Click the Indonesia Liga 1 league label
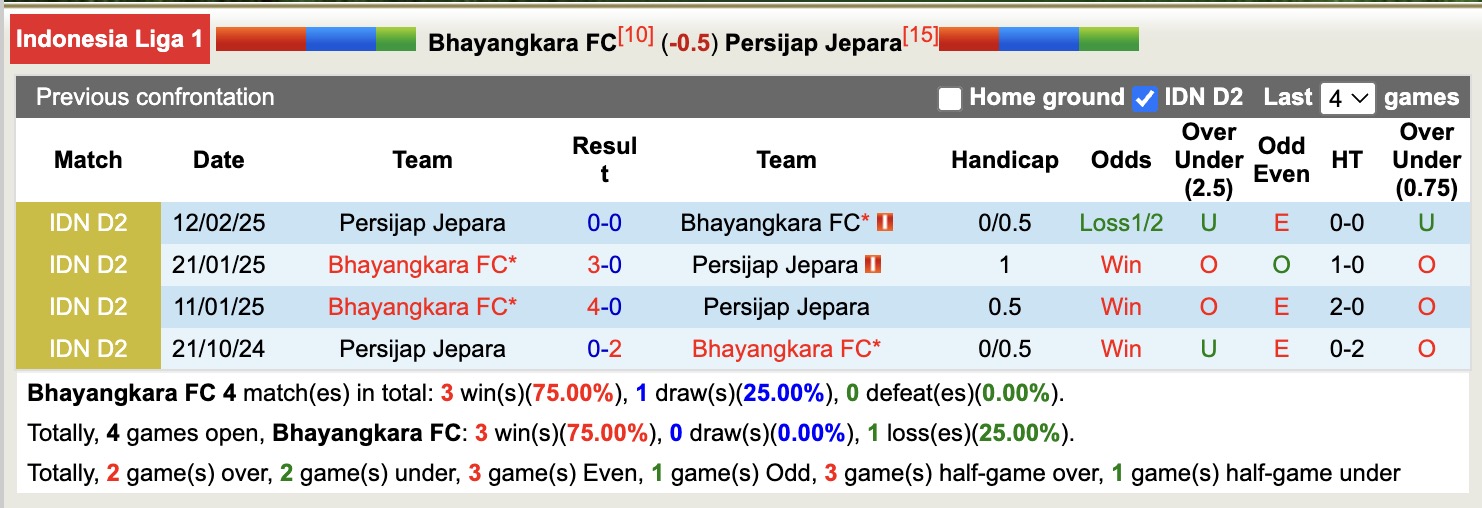This screenshot has height=508, width=1482. click(110, 40)
